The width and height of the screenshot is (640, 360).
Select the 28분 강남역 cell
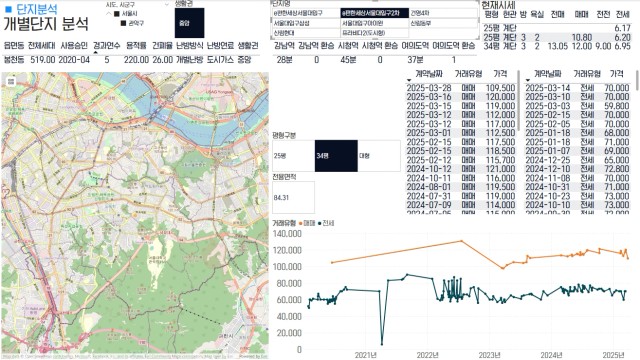pos(284,60)
